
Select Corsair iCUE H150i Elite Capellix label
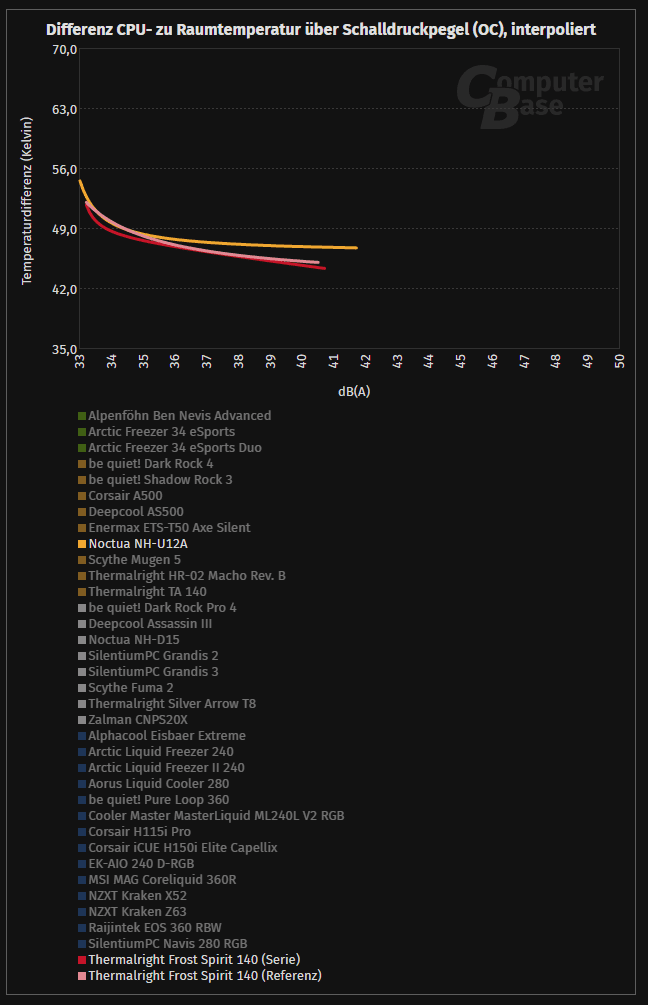pyautogui.click(x=183, y=848)
